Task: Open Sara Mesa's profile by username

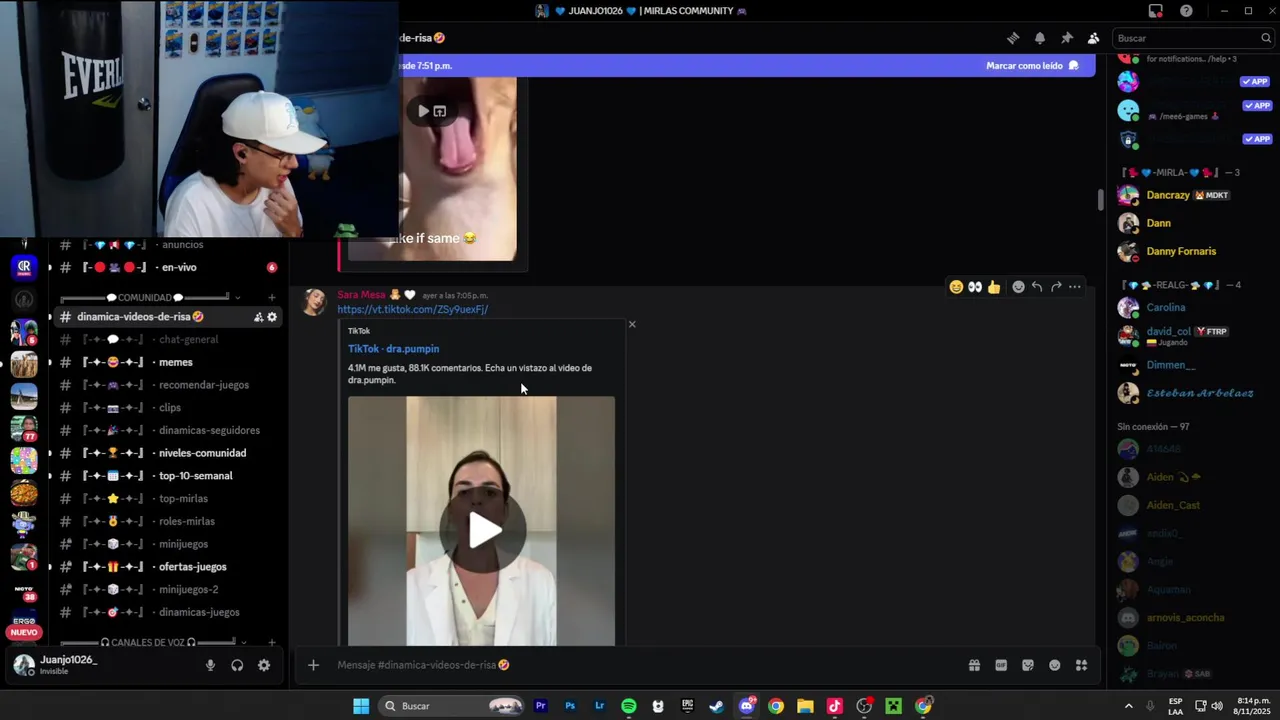Action: pyautogui.click(x=361, y=295)
